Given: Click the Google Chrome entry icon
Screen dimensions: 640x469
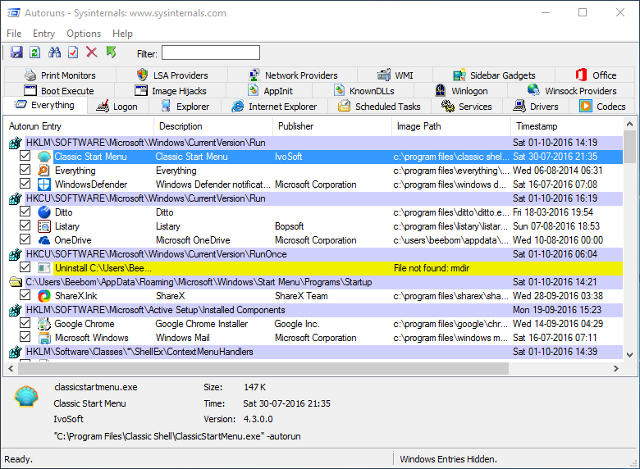Looking at the screenshot, I should (44, 324).
